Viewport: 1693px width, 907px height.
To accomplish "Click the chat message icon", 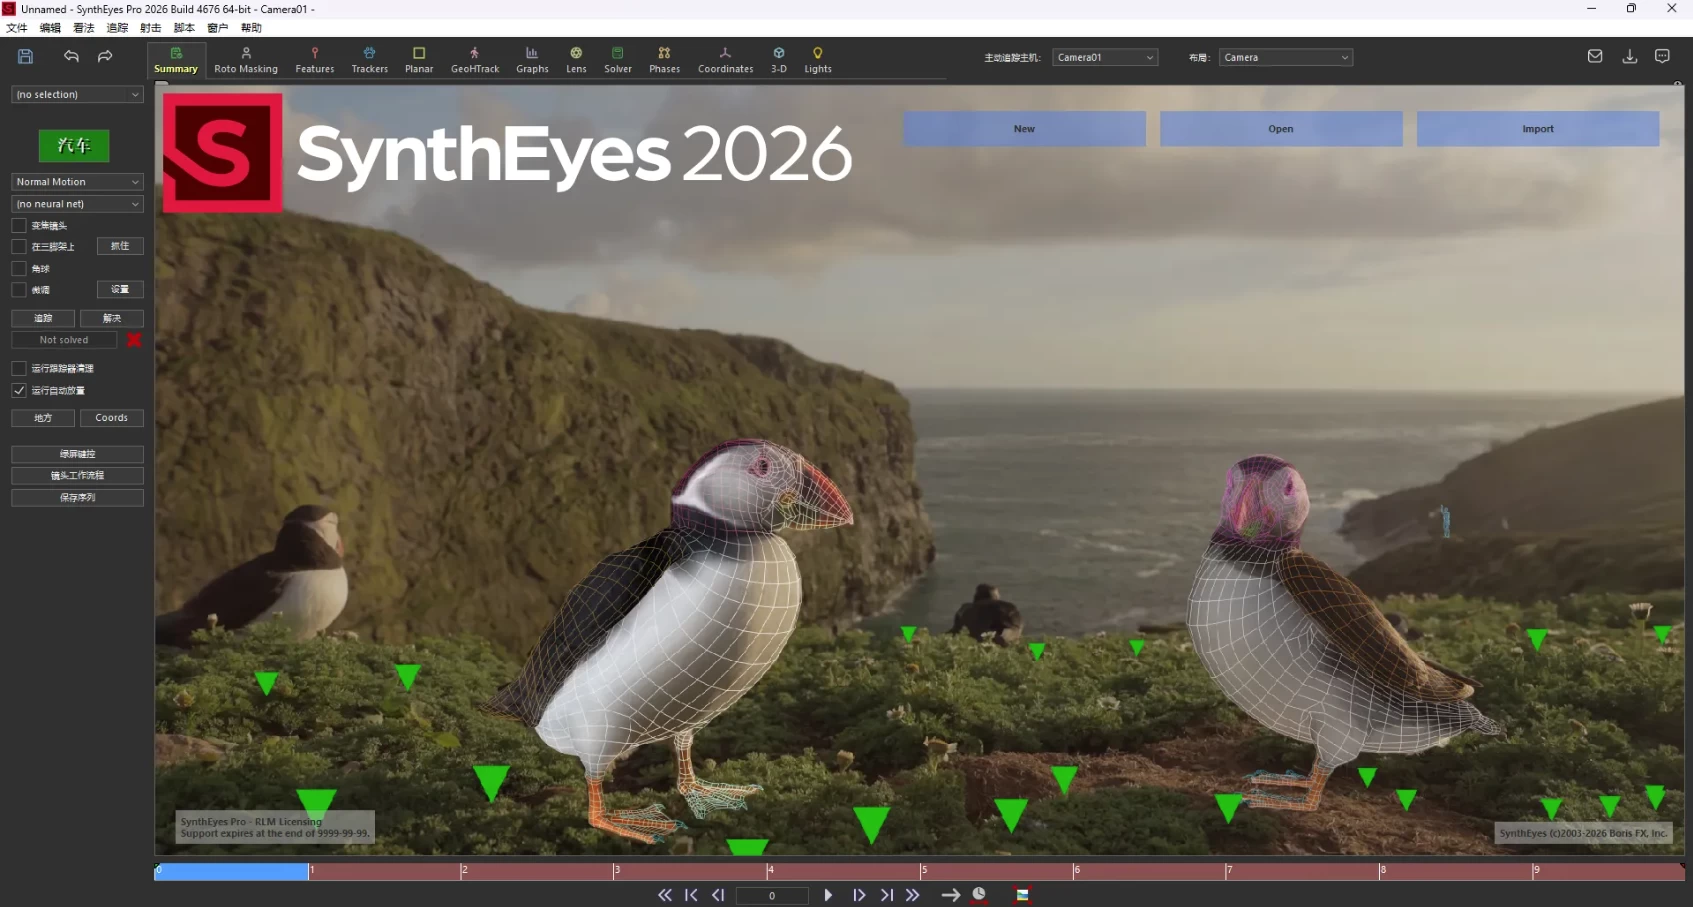I will coord(1662,57).
